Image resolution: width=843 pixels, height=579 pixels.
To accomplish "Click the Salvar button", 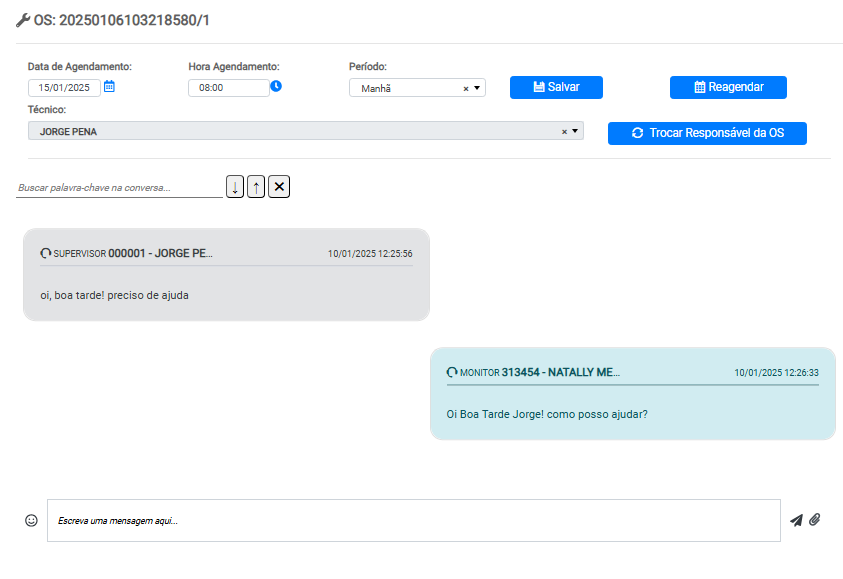I will (556, 87).
